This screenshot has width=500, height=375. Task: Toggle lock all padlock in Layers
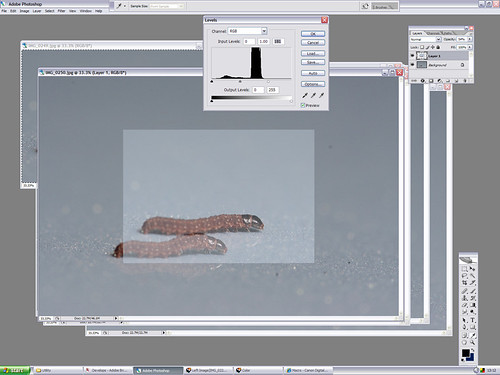(x=438, y=47)
